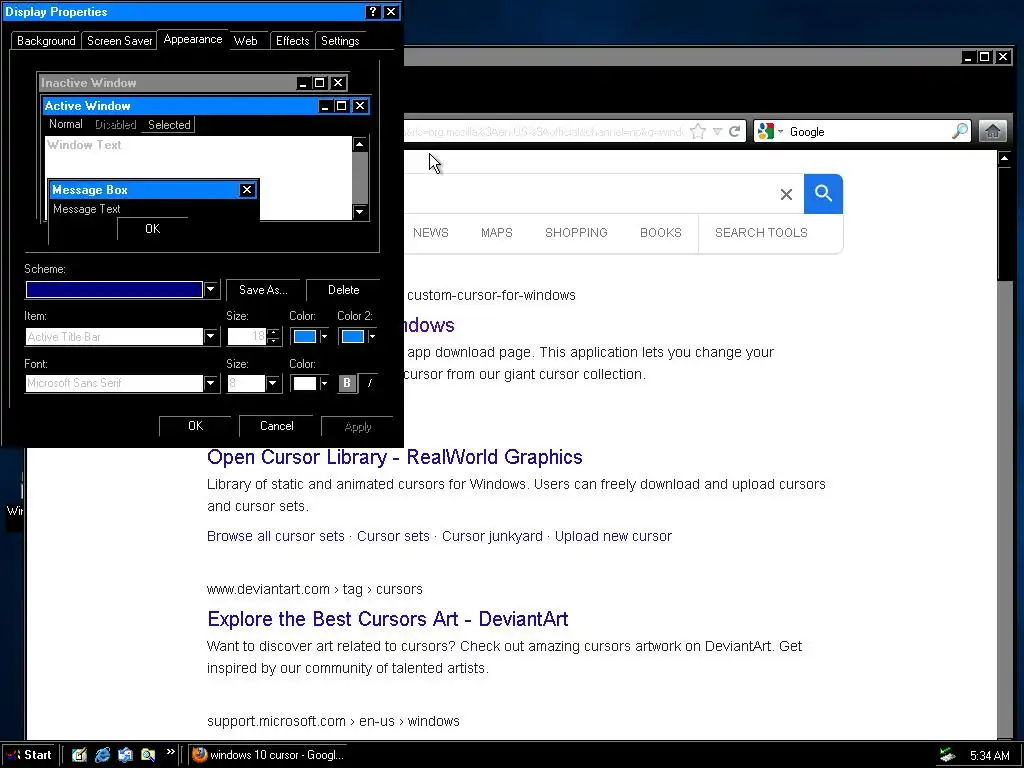
Task: Open SEARCH TOOLS in Google results
Action: coord(761,232)
